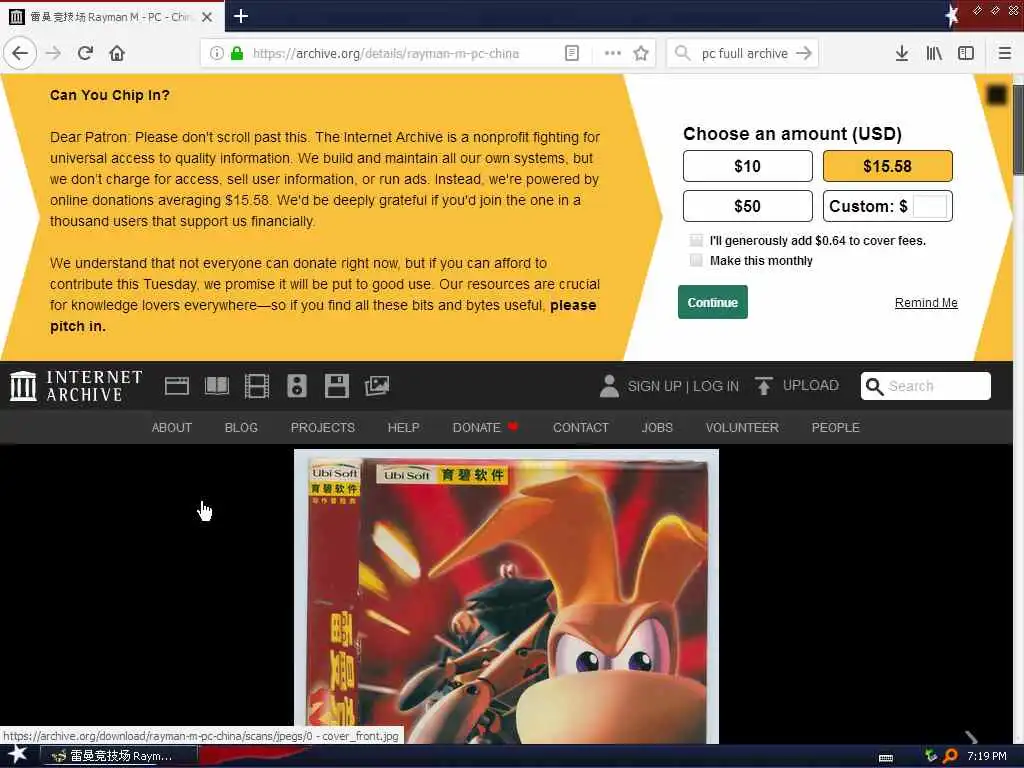Screen dimensions: 1024x768
Task: Open the Software floppy disk icon
Action: coord(336,386)
